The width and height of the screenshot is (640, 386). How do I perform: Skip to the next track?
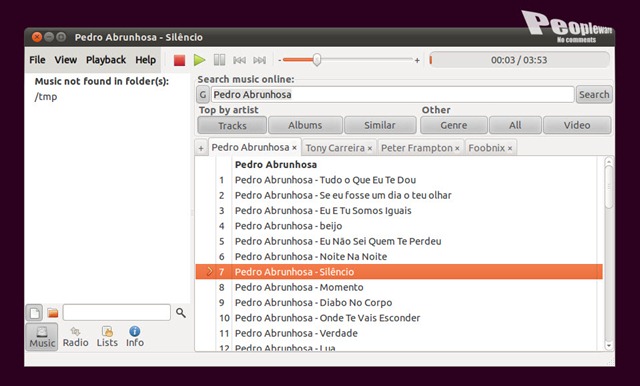click(260, 60)
